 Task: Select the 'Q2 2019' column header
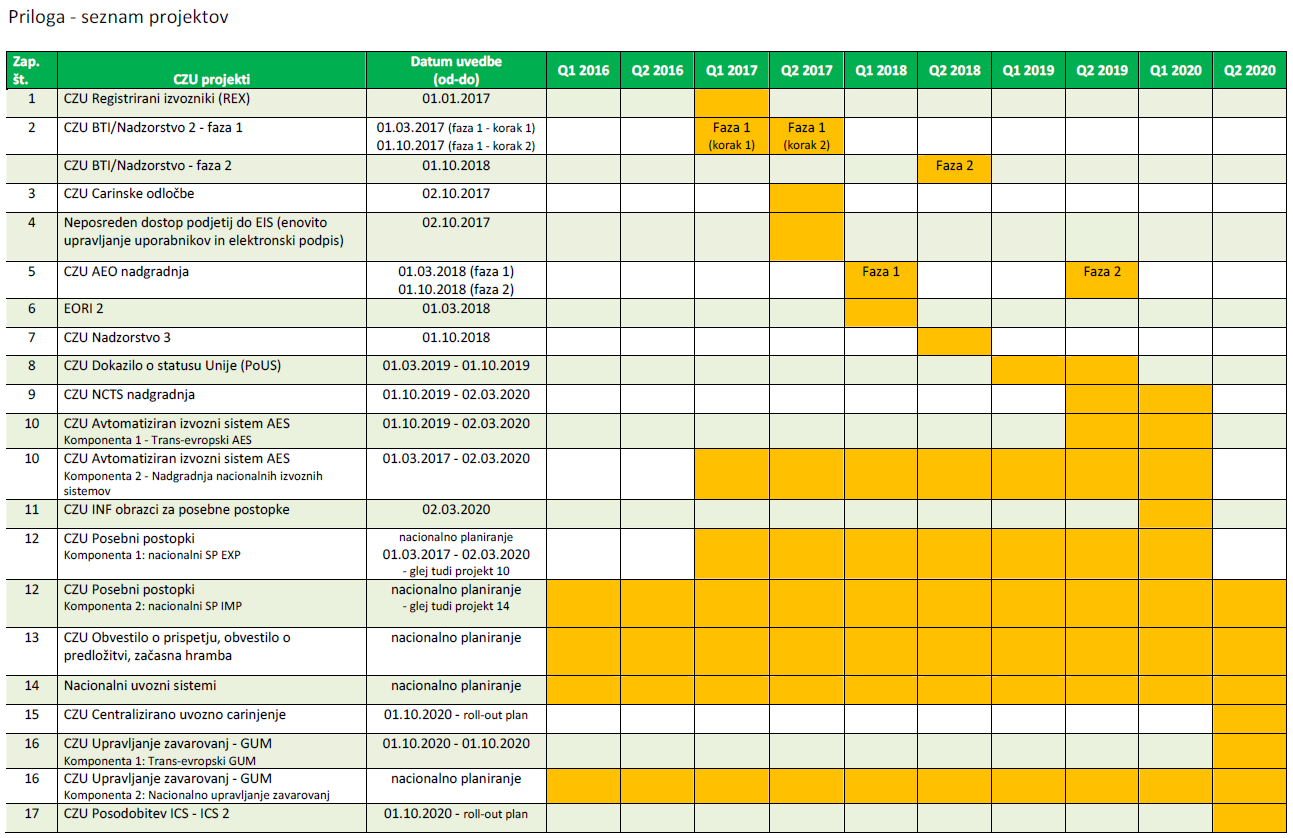1102,70
